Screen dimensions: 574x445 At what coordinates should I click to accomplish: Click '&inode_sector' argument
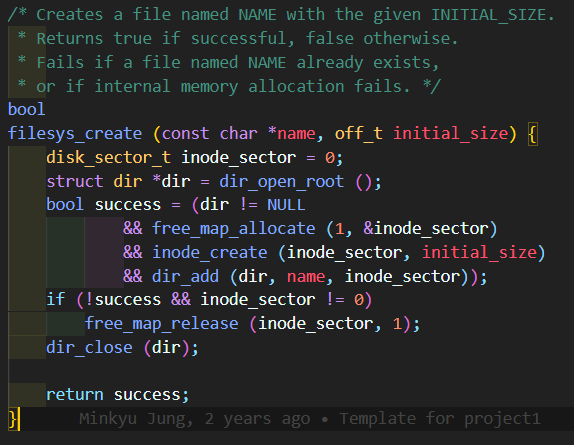[x=426, y=229]
